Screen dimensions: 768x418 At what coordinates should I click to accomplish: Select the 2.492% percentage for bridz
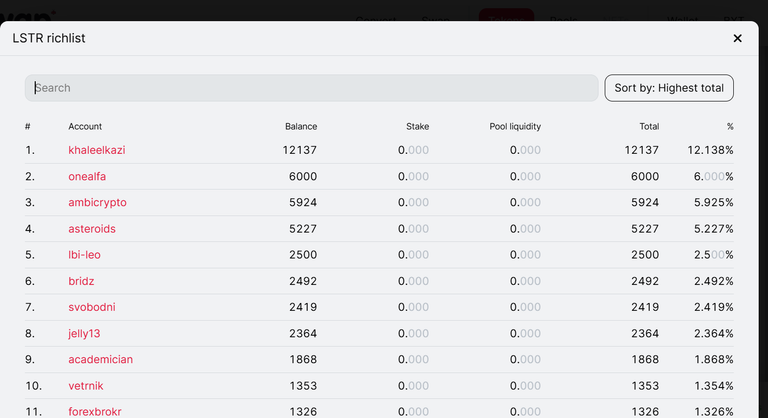(x=714, y=281)
